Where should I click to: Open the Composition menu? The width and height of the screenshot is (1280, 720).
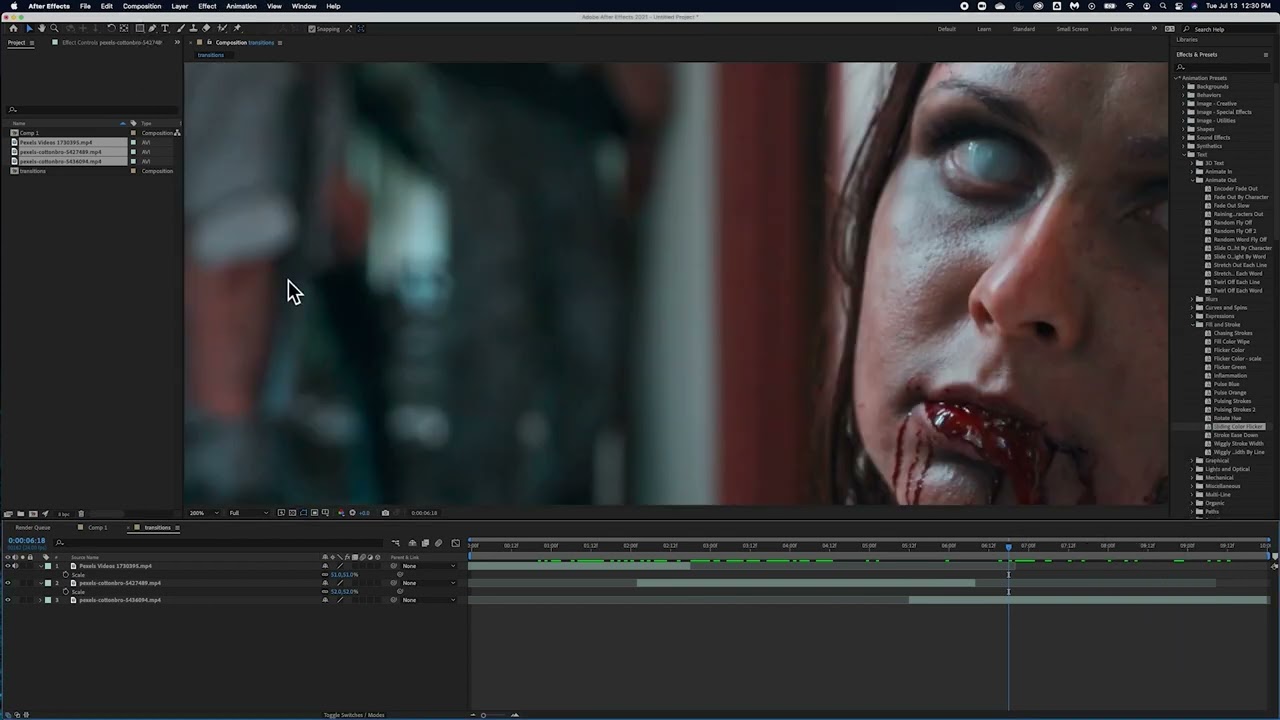click(142, 6)
